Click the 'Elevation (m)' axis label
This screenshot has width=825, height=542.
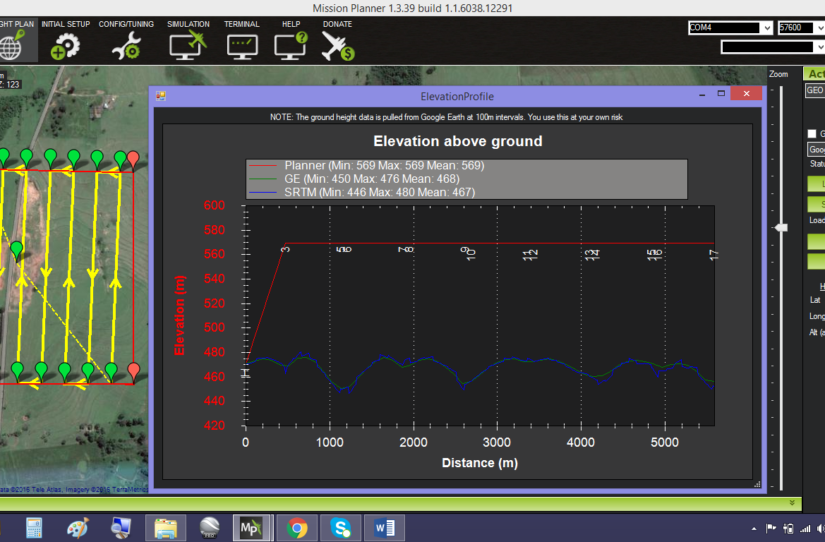(179, 315)
